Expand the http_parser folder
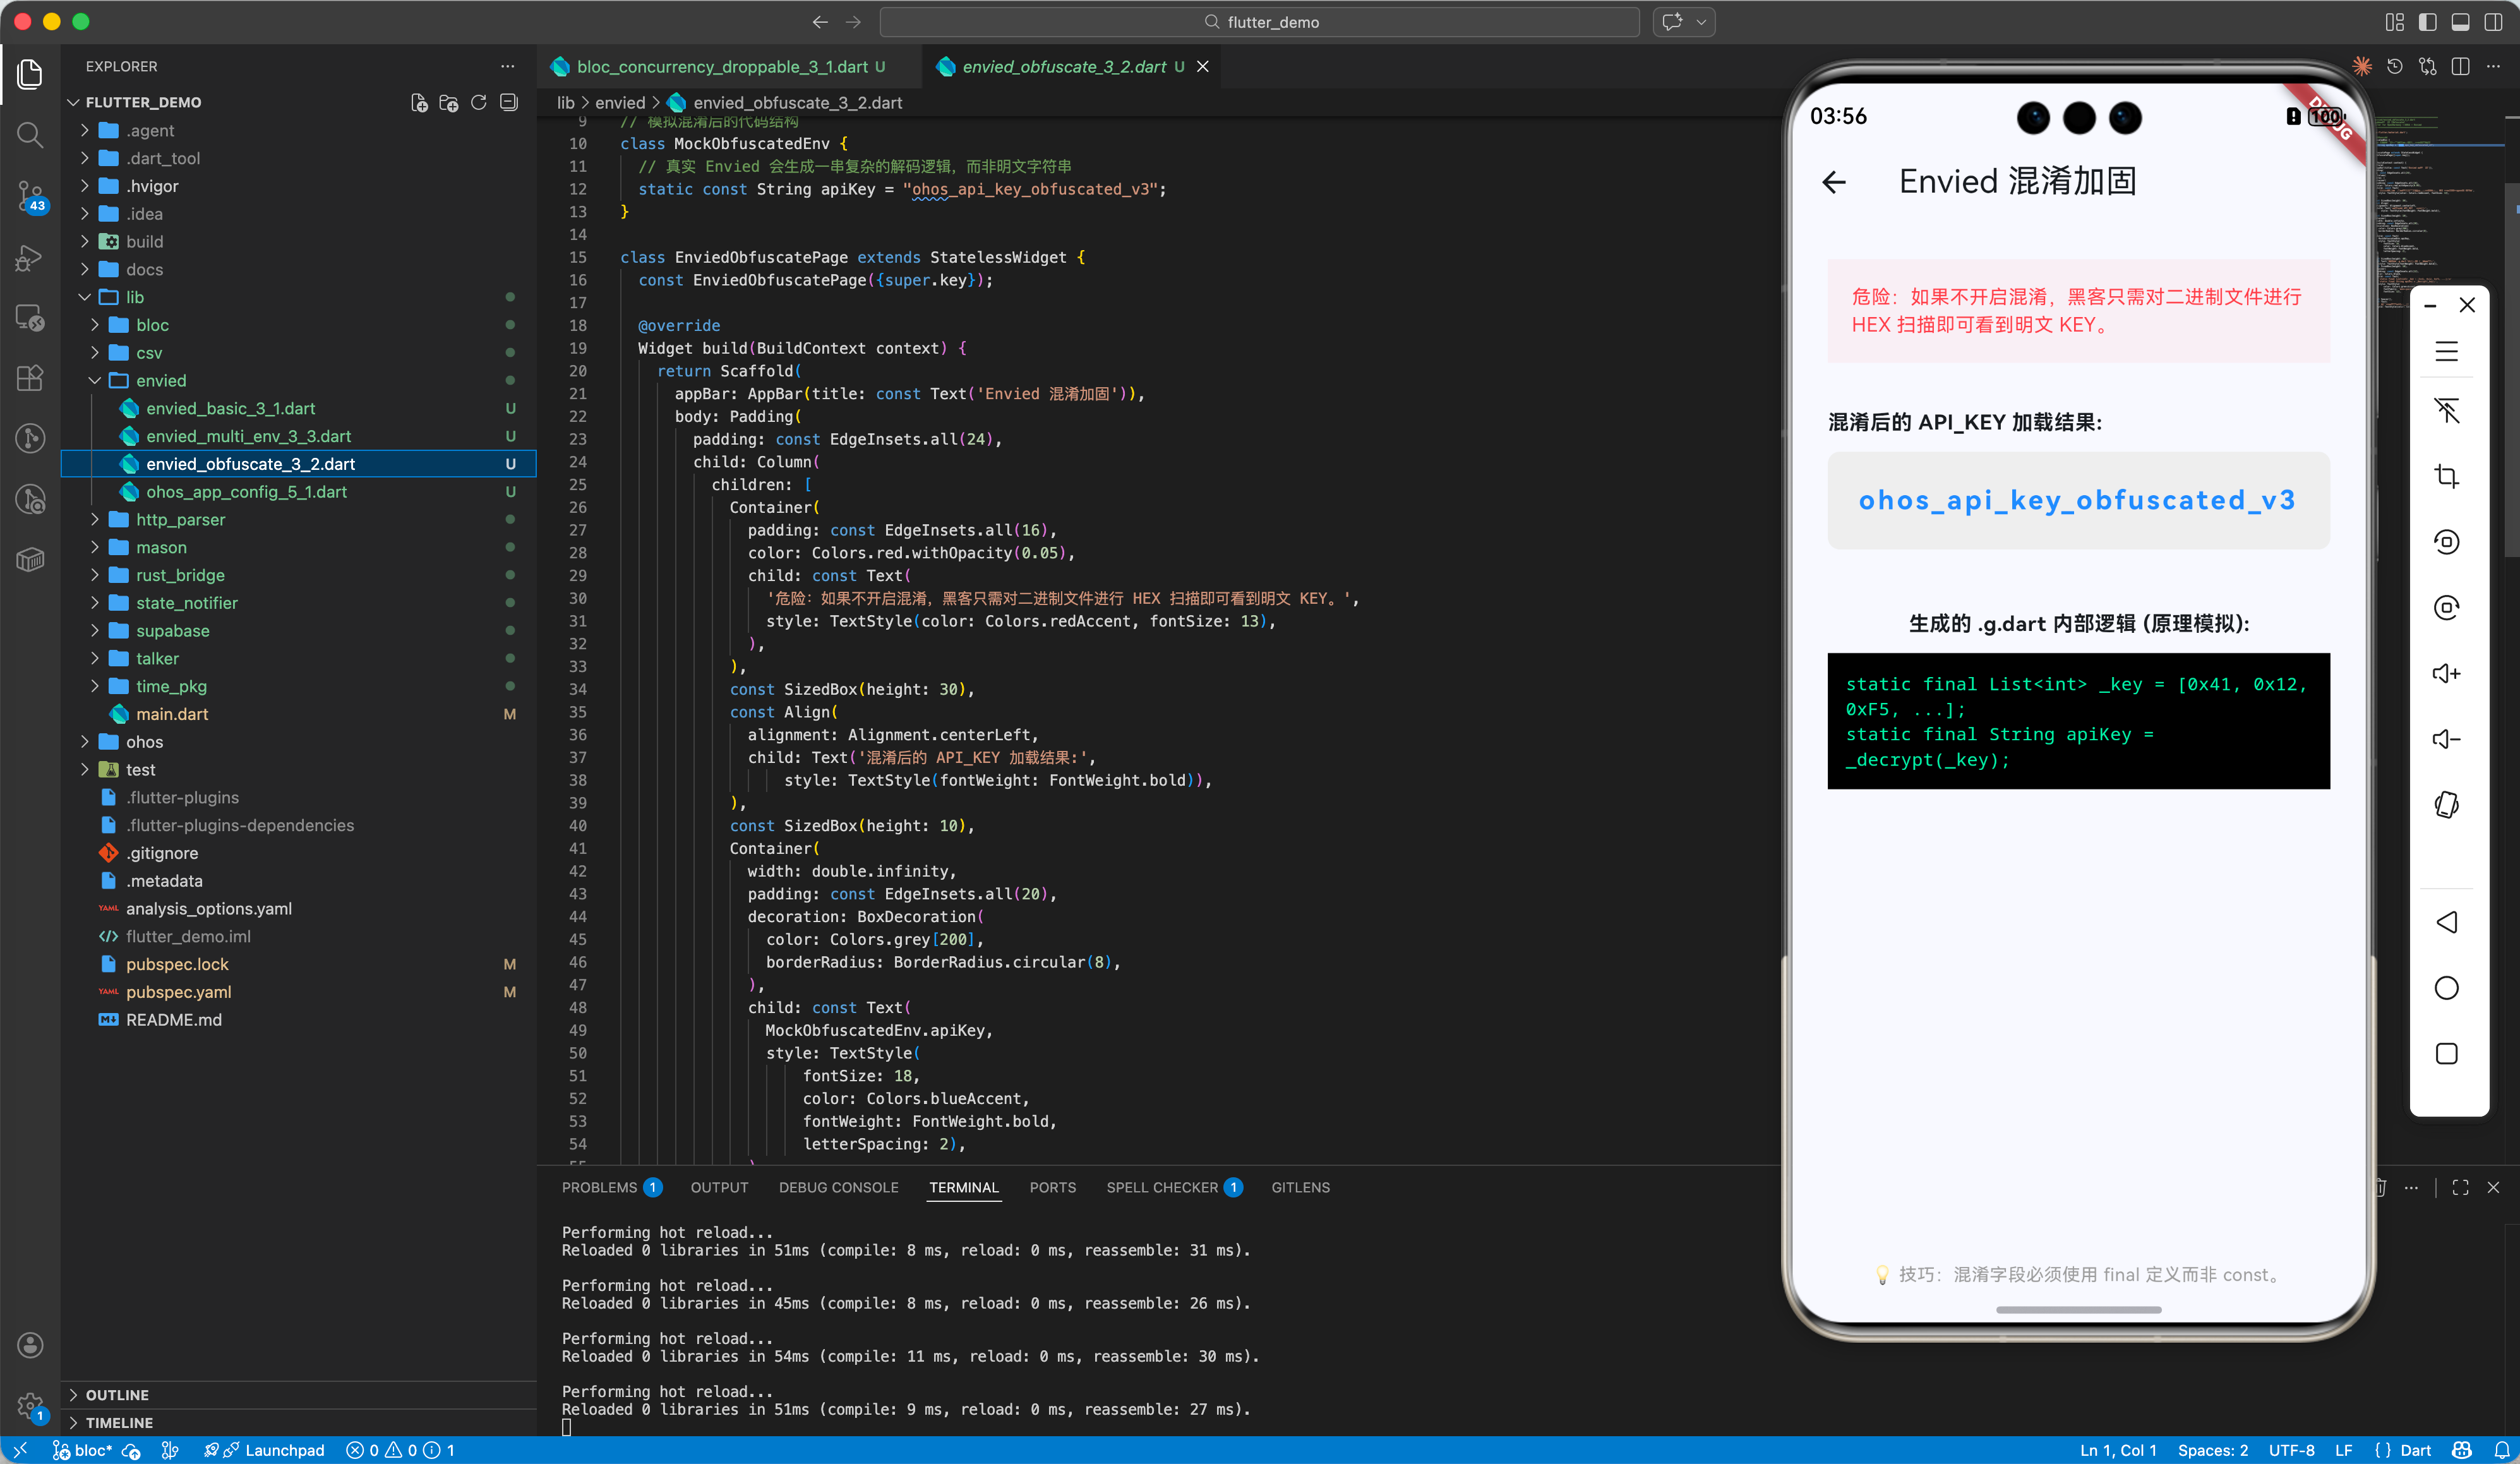 pos(180,520)
